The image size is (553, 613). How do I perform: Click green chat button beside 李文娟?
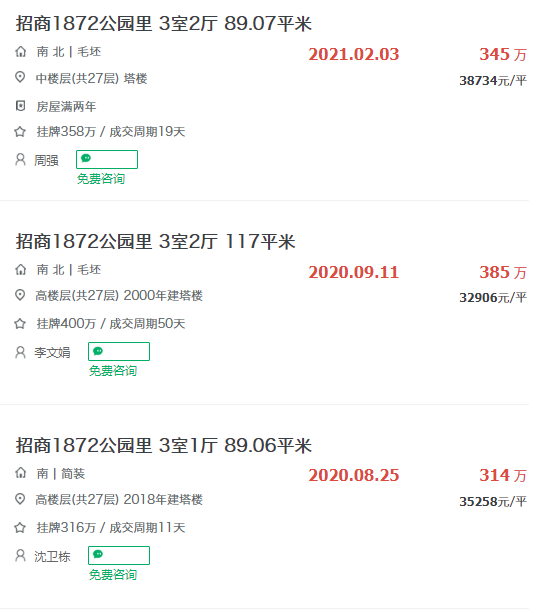[x=119, y=351]
